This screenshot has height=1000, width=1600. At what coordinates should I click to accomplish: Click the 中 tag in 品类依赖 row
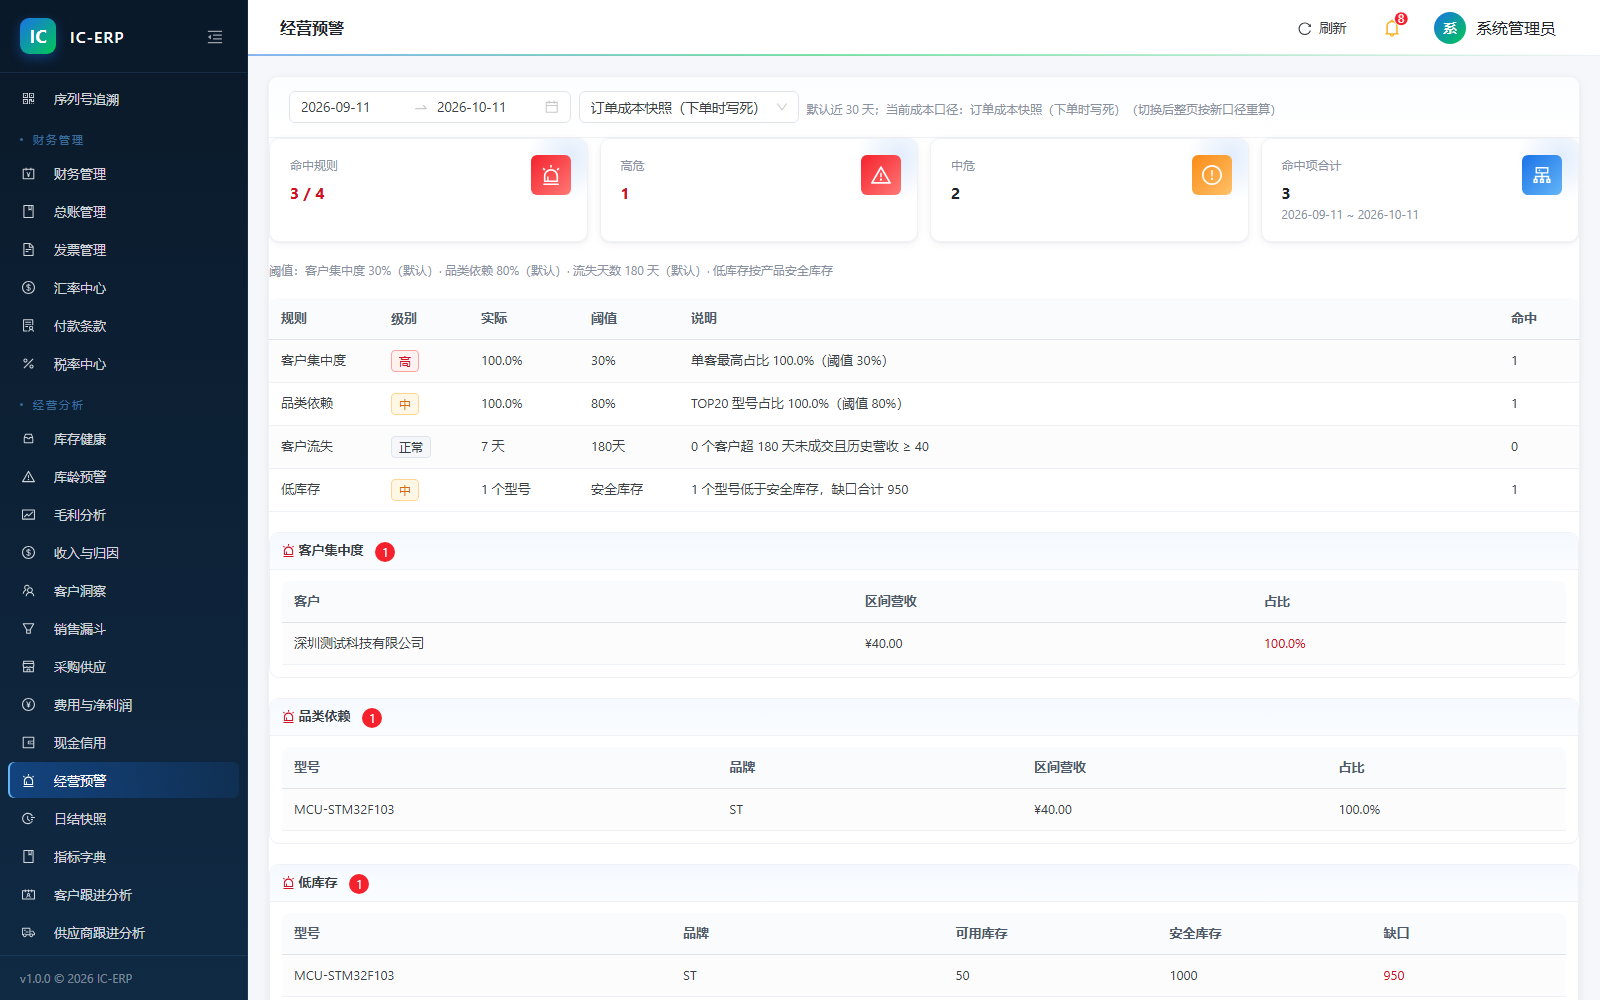click(x=405, y=404)
